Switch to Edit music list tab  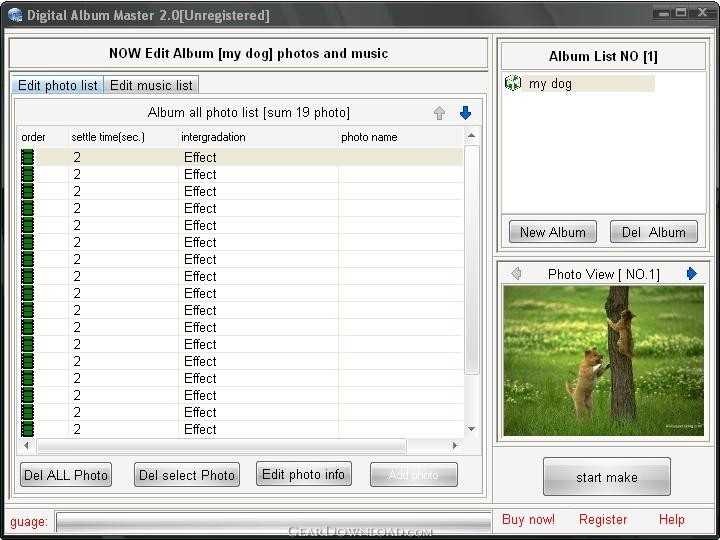tap(151, 85)
